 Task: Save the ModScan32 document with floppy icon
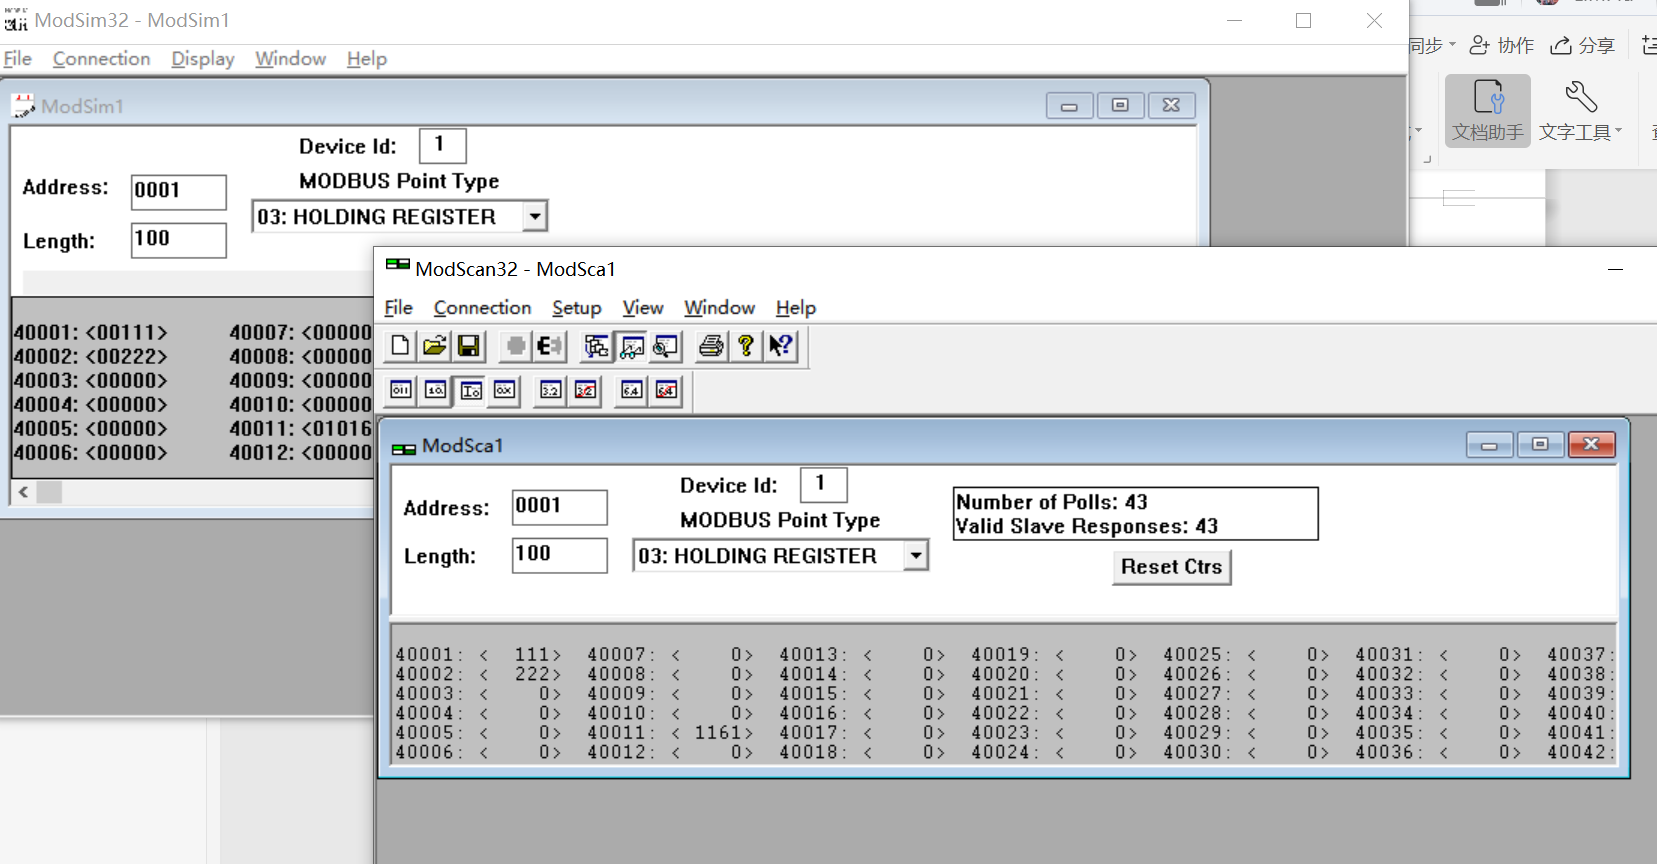tap(468, 346)
